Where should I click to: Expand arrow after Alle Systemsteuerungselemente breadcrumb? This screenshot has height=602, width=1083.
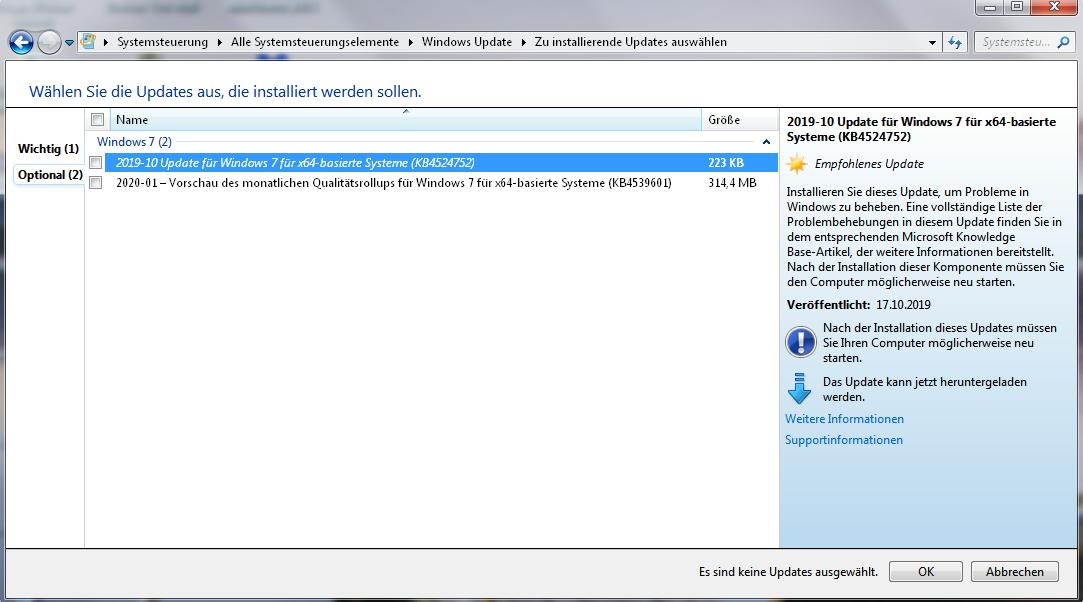[x=410, y=42]
